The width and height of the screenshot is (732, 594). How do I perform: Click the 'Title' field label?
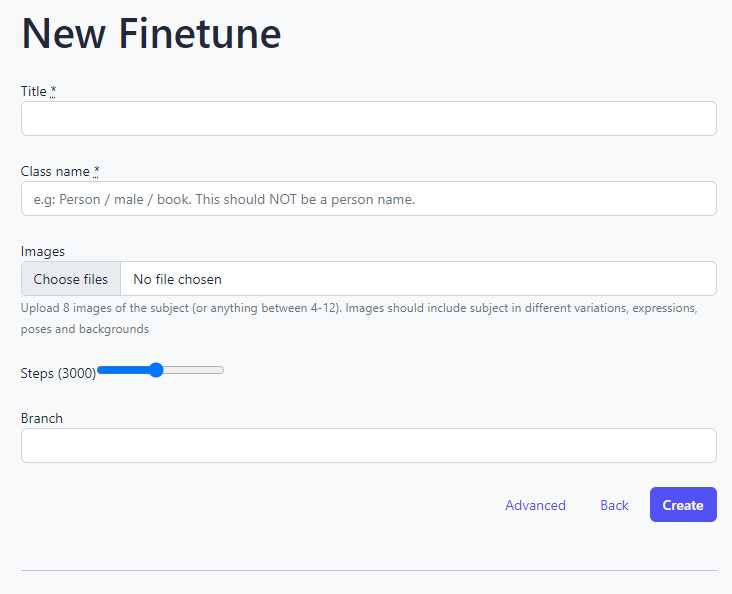pyautogui.click(x=38, y=91)
